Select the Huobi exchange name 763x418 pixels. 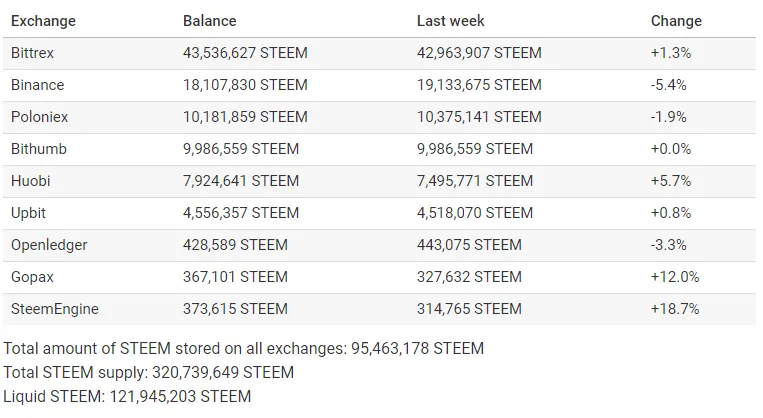31,181
